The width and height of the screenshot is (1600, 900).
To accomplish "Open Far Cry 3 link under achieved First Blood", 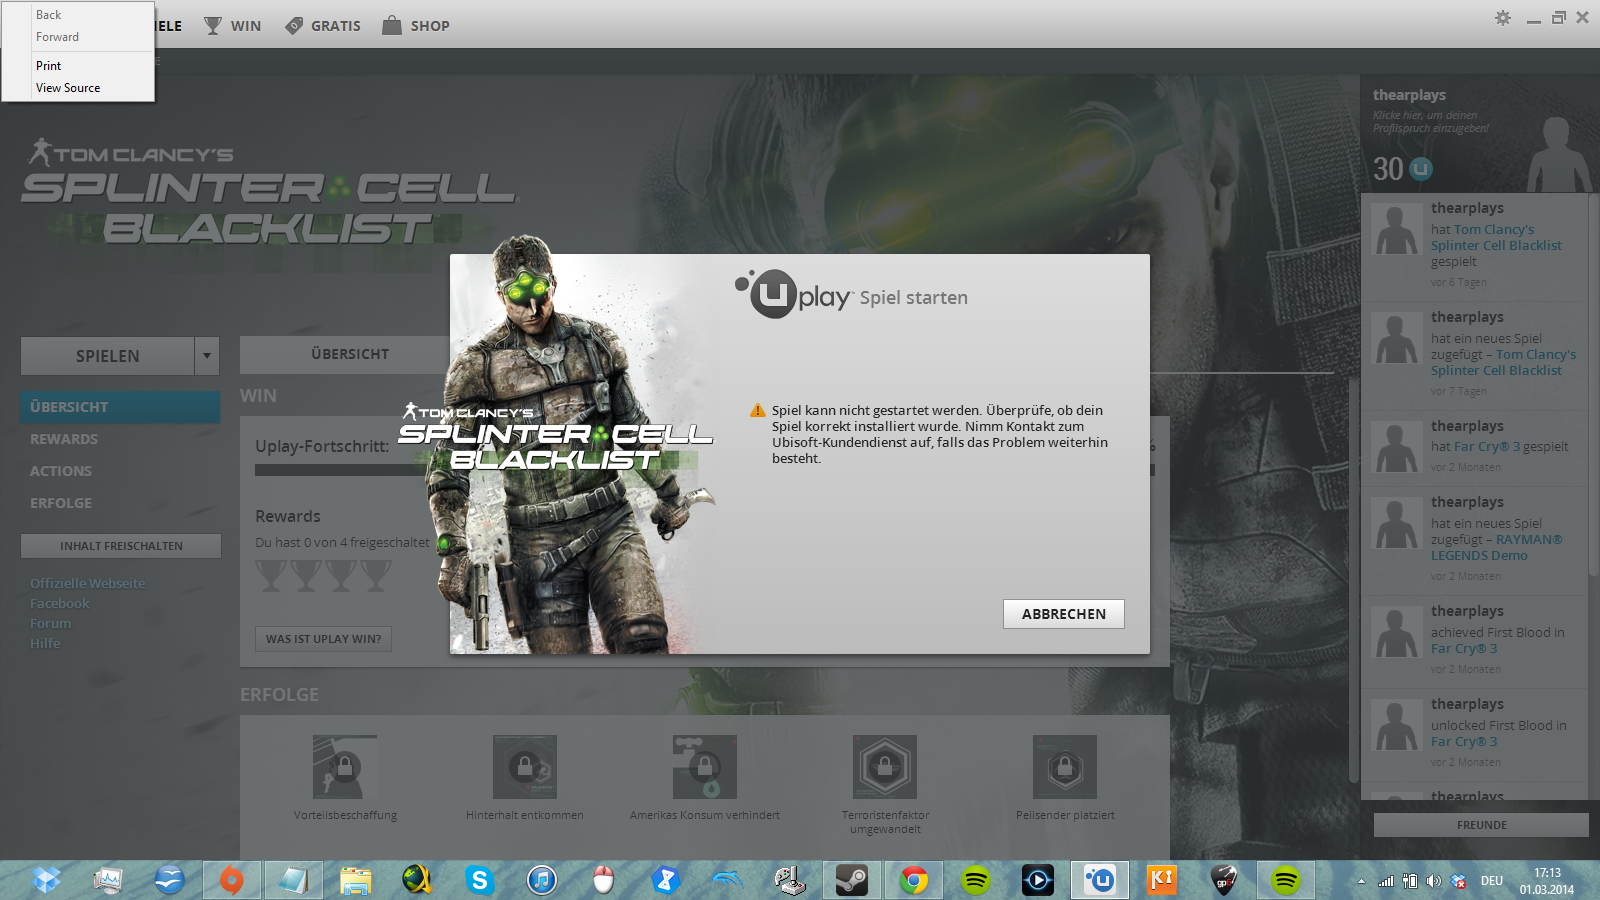I will coord(1464,649).
